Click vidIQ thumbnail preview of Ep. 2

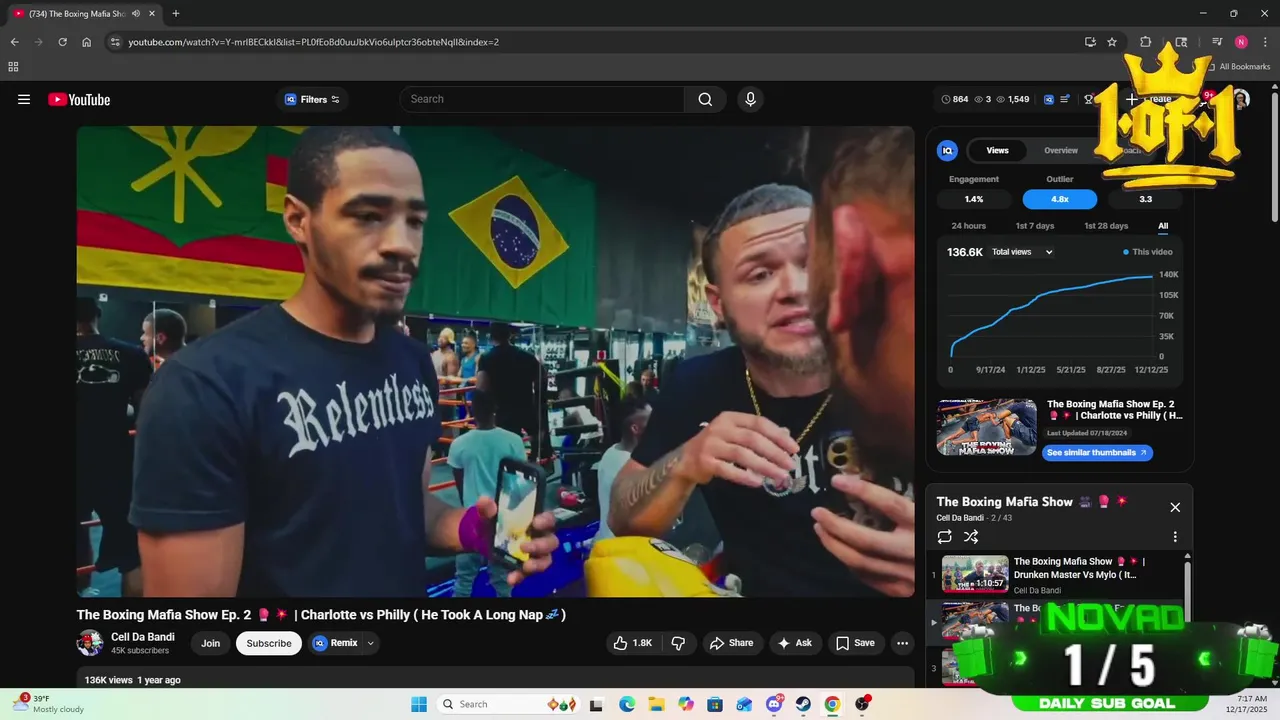tap(987, 427)
